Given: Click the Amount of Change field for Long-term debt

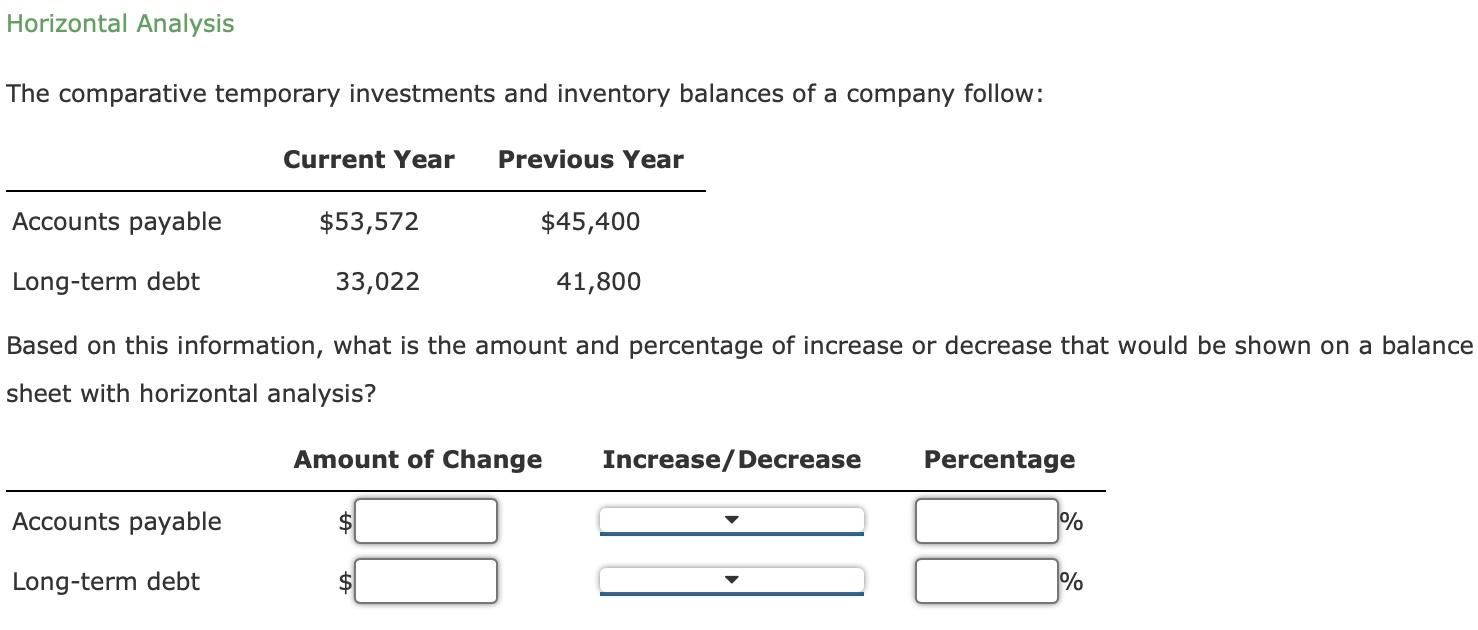Looking at the screenshot, I should pos(427,581).
